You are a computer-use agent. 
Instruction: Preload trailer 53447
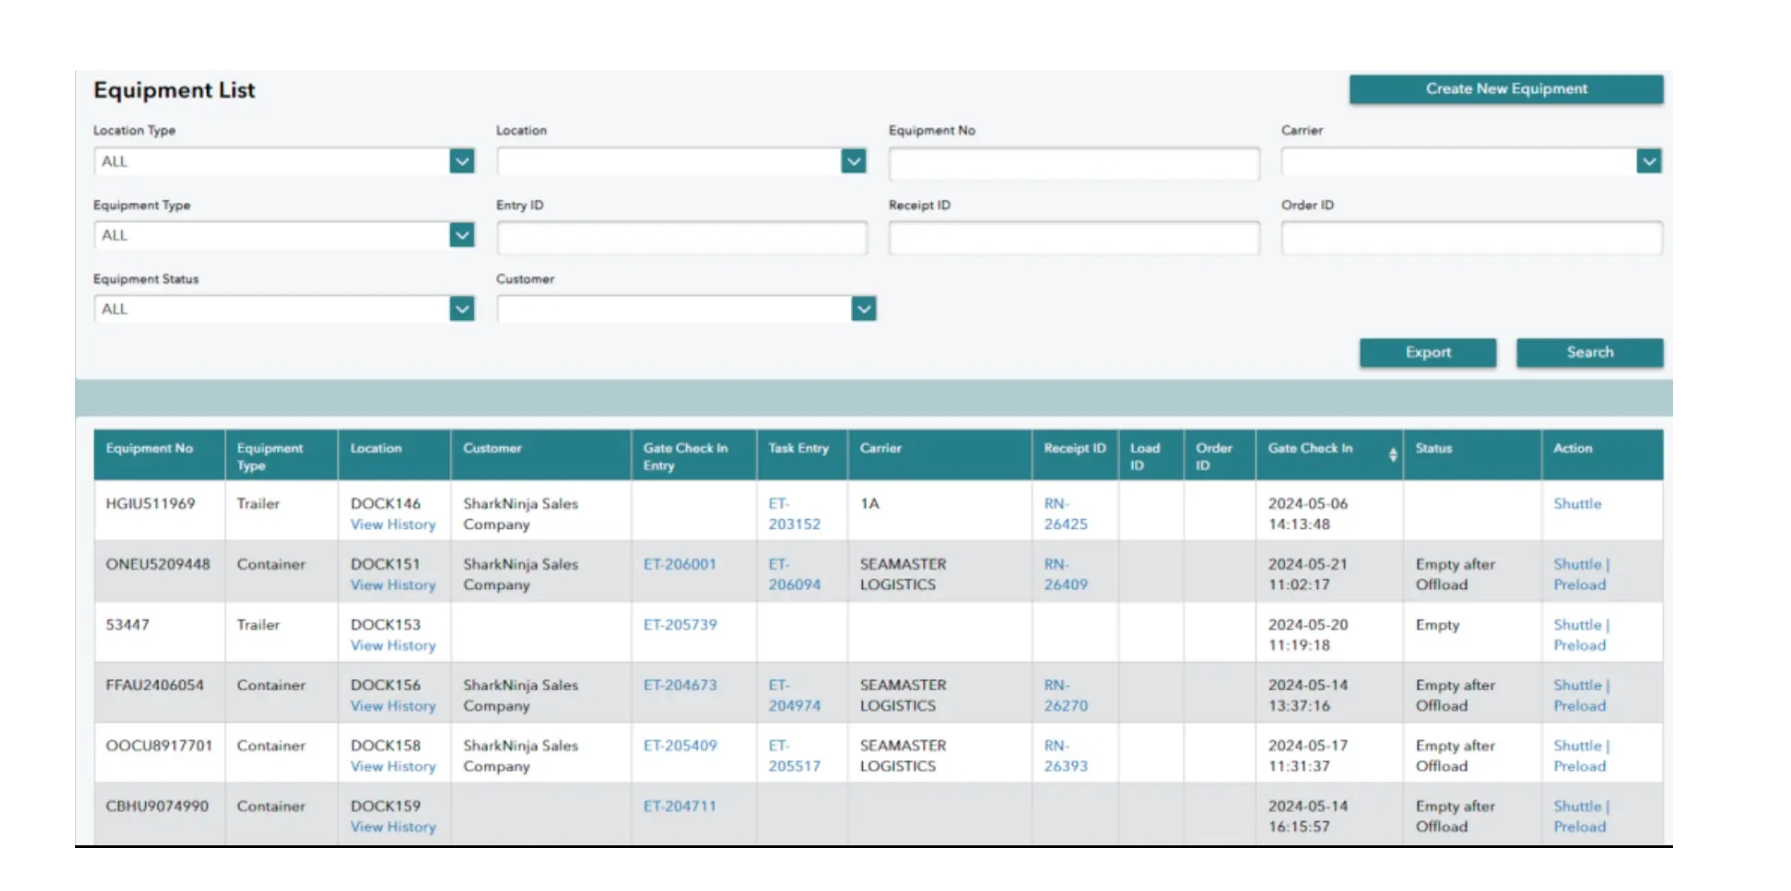(x=1579, y=645)
